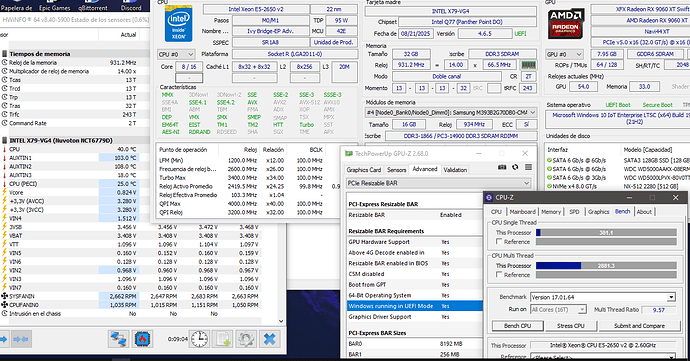690x361 pixels.
Task: Open qBittorrent desktop shortcut
Action: (x=93, y=7)
